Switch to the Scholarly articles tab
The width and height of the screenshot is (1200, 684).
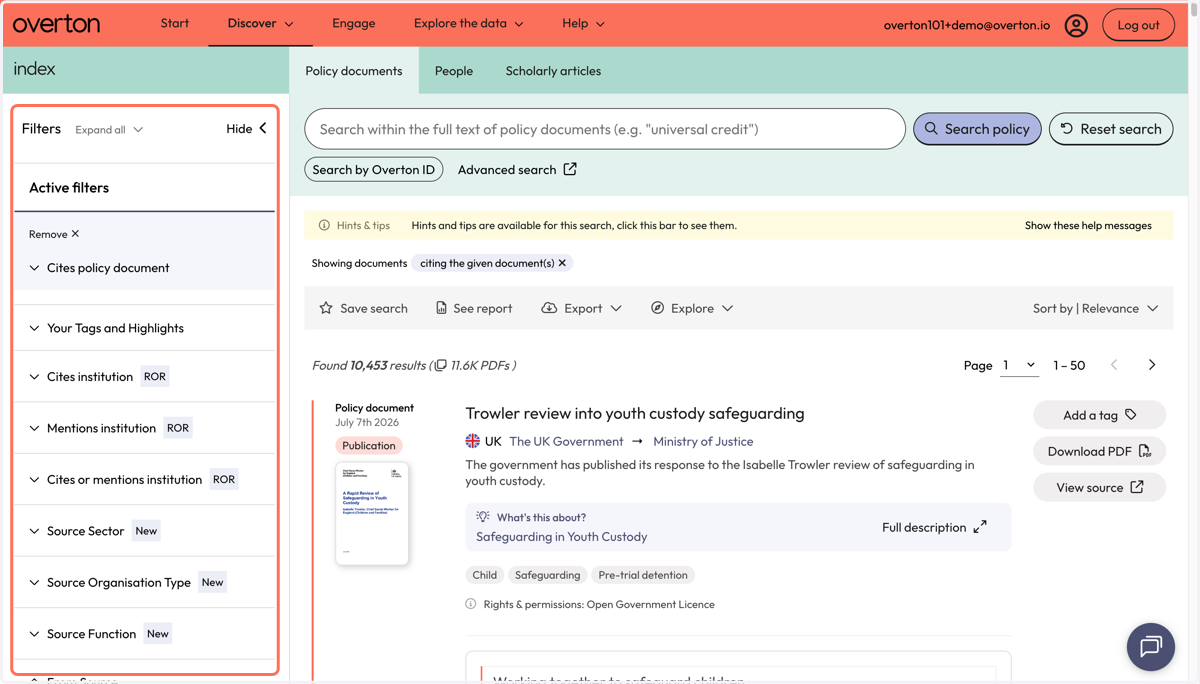(553, 71)
